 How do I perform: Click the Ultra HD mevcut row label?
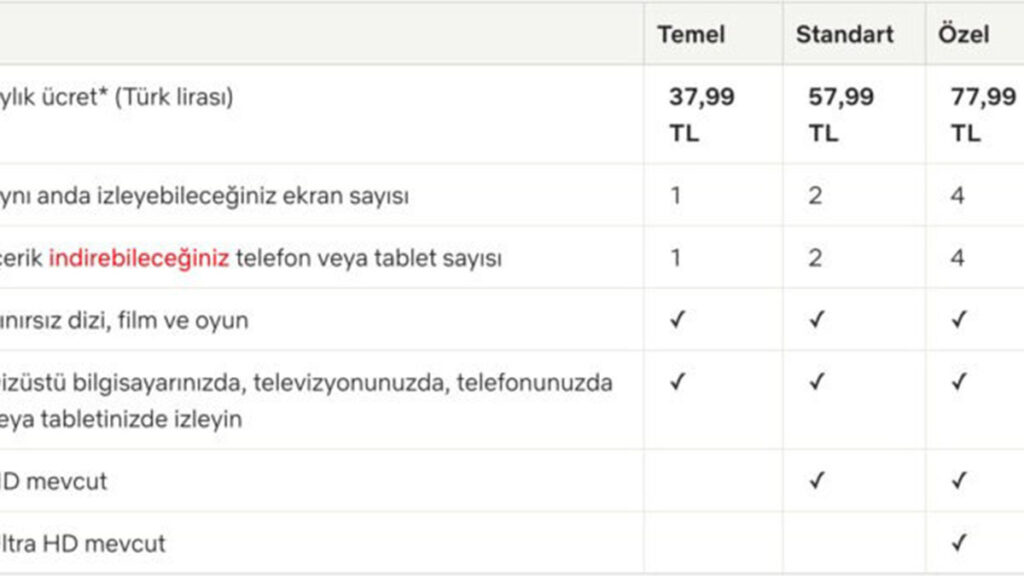(x=83, y=543)
